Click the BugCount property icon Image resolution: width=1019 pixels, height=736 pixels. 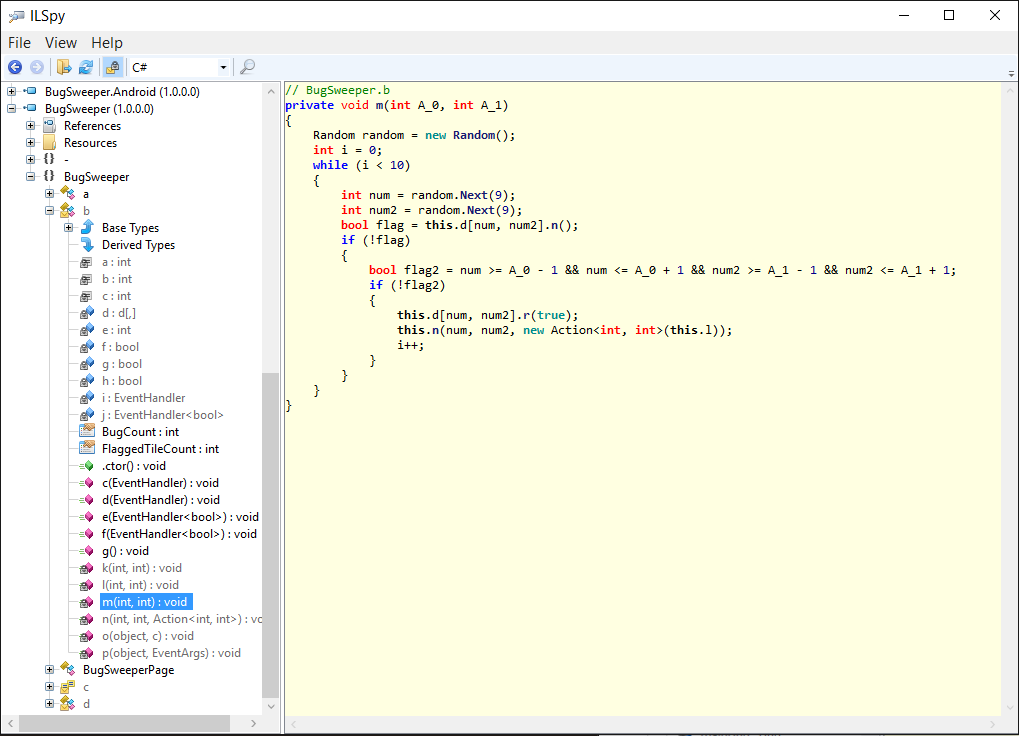(x=87, y=431)
